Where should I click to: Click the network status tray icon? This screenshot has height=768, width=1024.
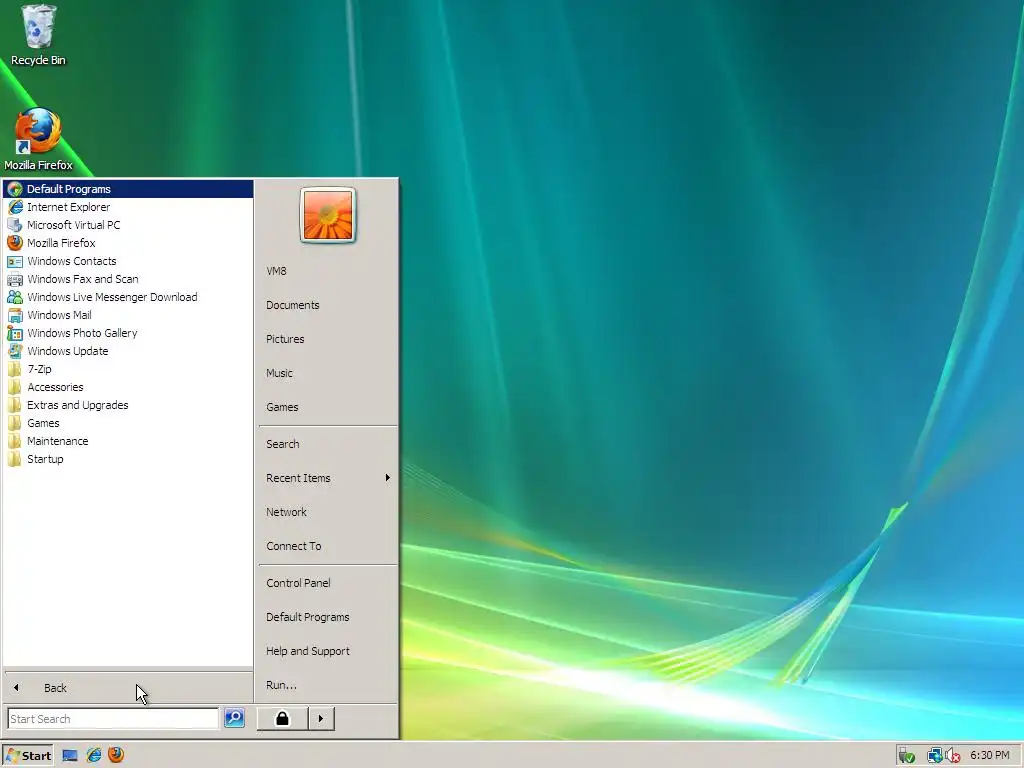(x=935, y=756)
